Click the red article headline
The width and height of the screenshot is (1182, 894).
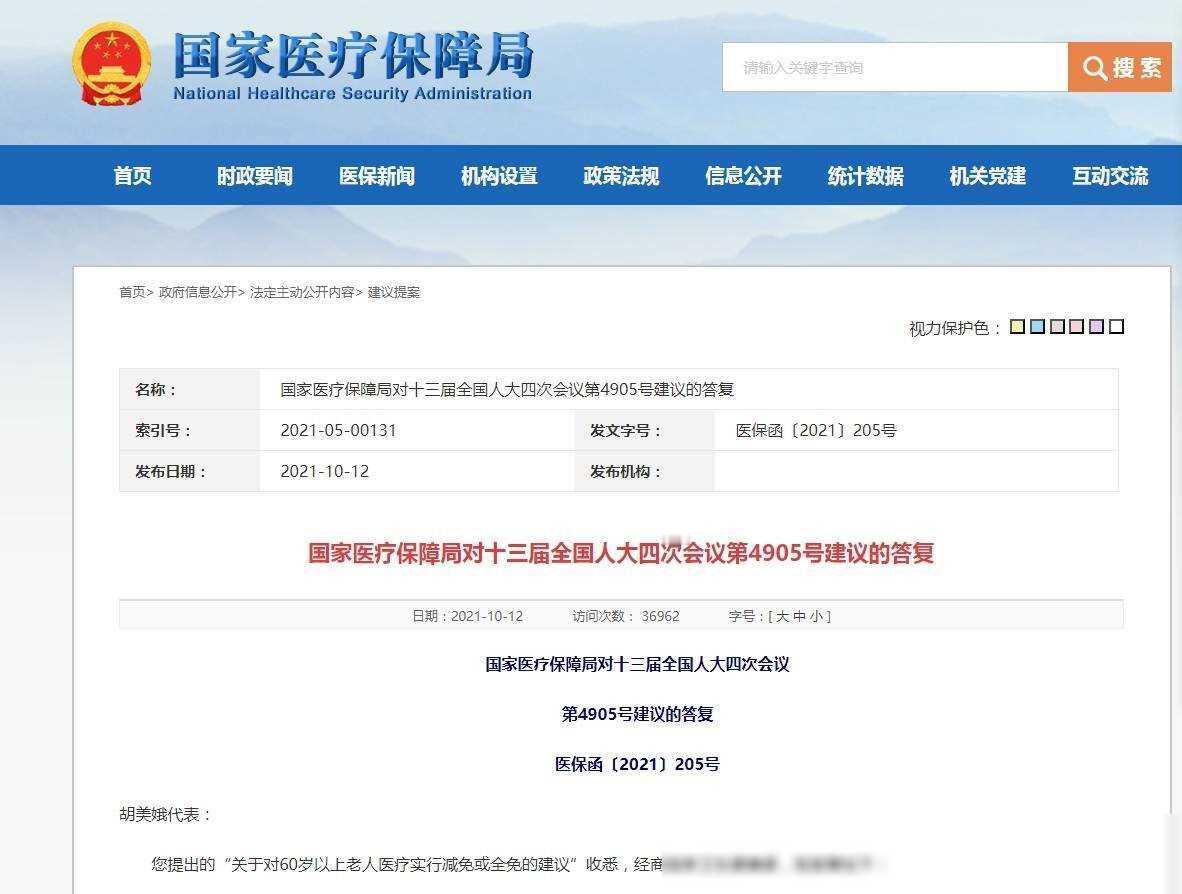point(621,553)
